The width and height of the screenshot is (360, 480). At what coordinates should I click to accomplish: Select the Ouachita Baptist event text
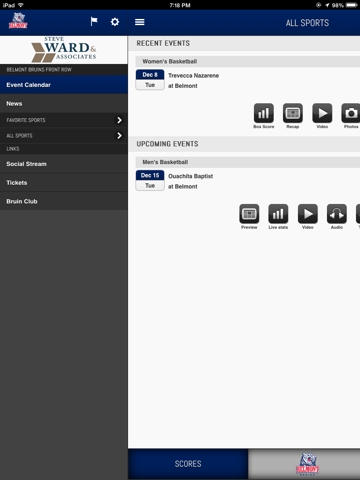click(x=190, y=176)
